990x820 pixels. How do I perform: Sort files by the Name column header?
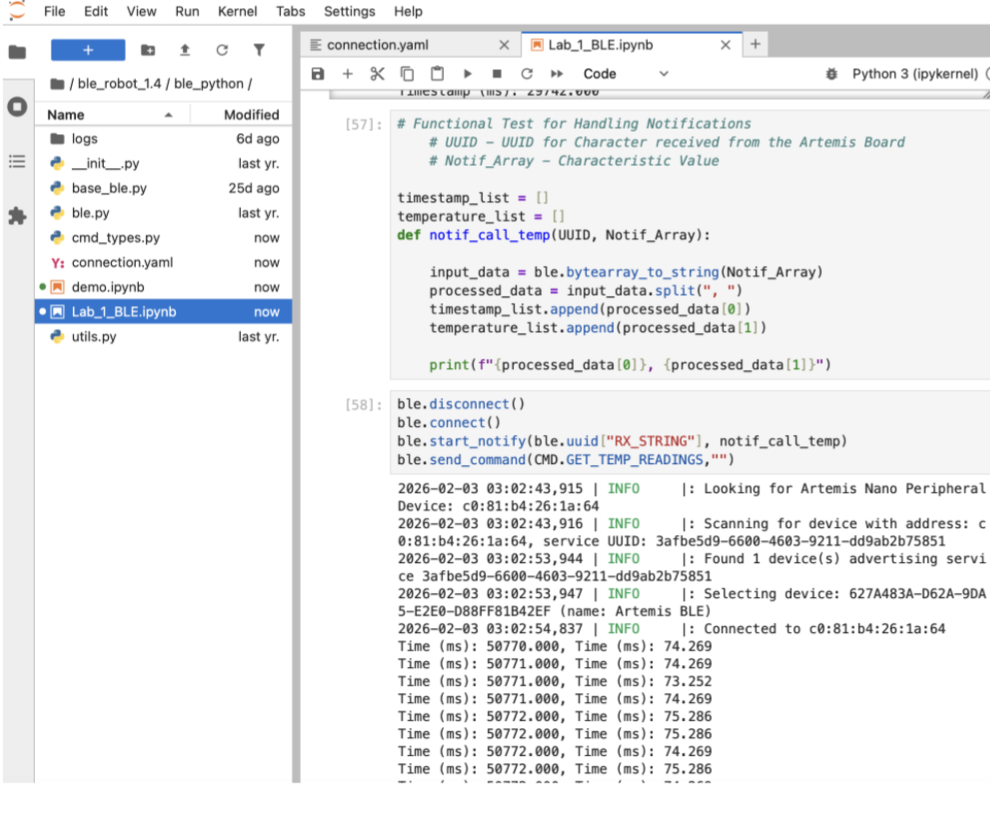(x=66, y=115)
